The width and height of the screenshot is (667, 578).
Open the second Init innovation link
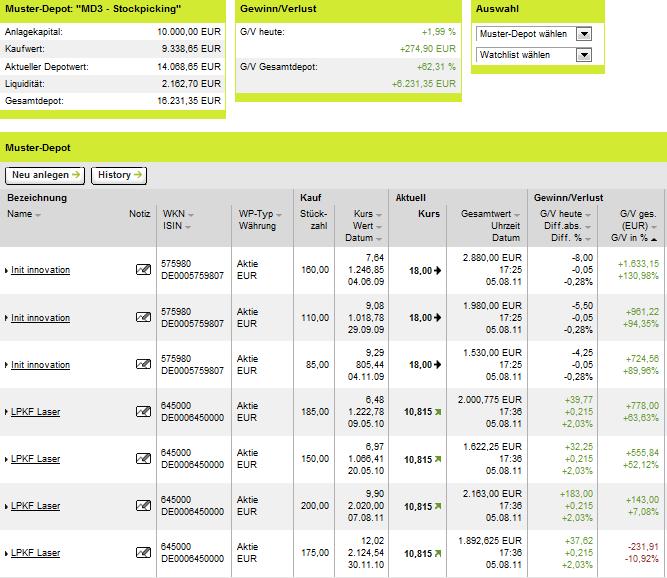[40, 318]
